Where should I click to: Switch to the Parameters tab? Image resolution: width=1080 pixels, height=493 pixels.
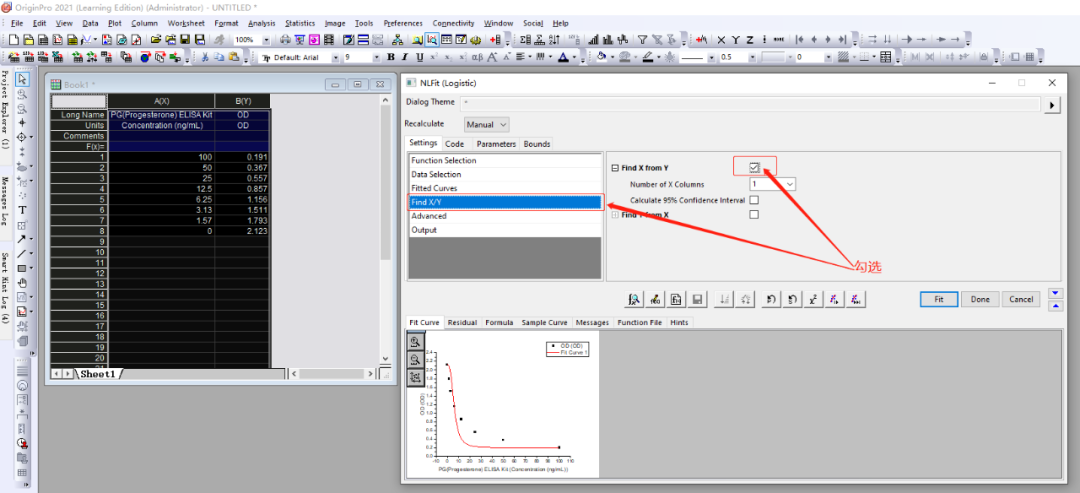495,144
